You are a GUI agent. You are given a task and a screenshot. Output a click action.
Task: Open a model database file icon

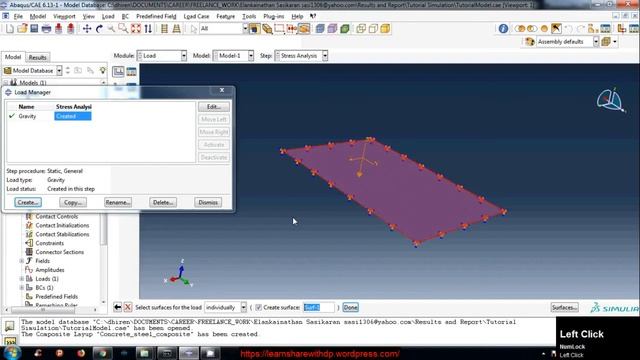[22, 29]
